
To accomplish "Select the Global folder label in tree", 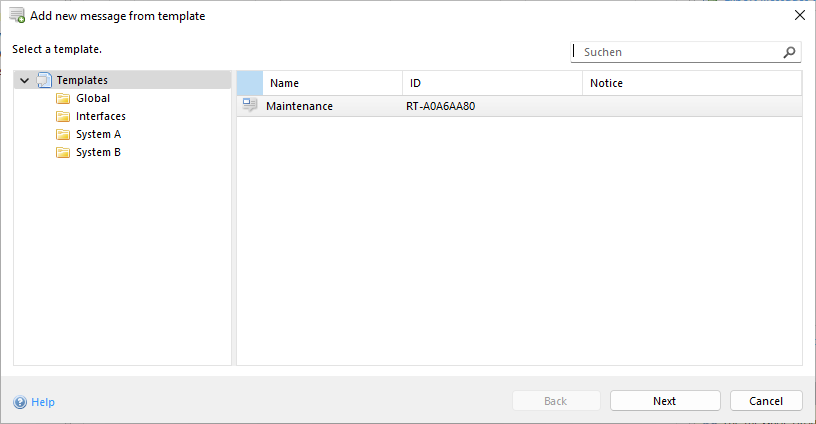I will [x=93, y=98].
